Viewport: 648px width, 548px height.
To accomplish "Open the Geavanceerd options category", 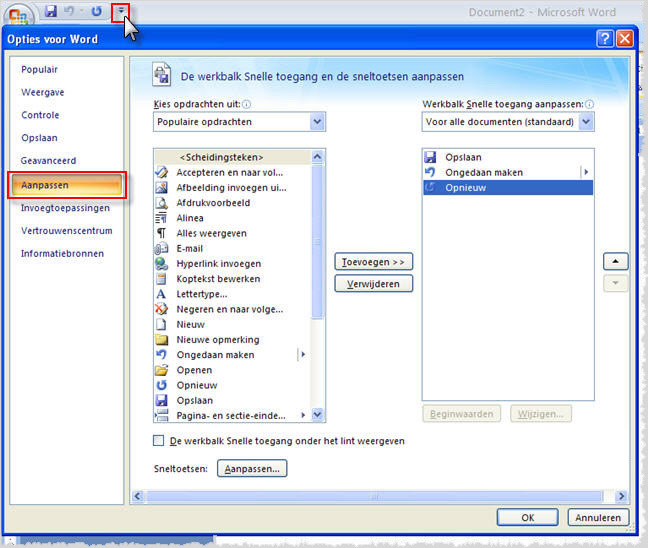I will click(48, 160).
